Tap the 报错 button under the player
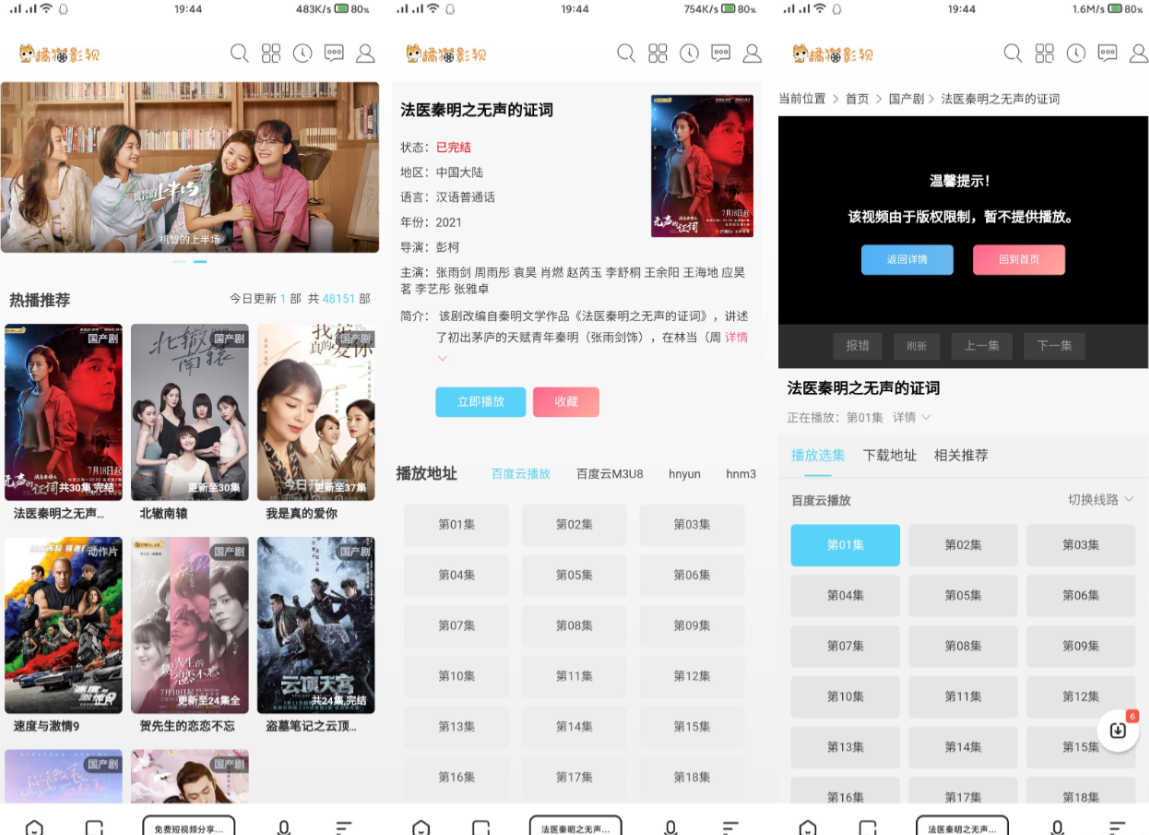This screenshot has height=835, width=1149. pyautogui.click(x=857, y=345)
